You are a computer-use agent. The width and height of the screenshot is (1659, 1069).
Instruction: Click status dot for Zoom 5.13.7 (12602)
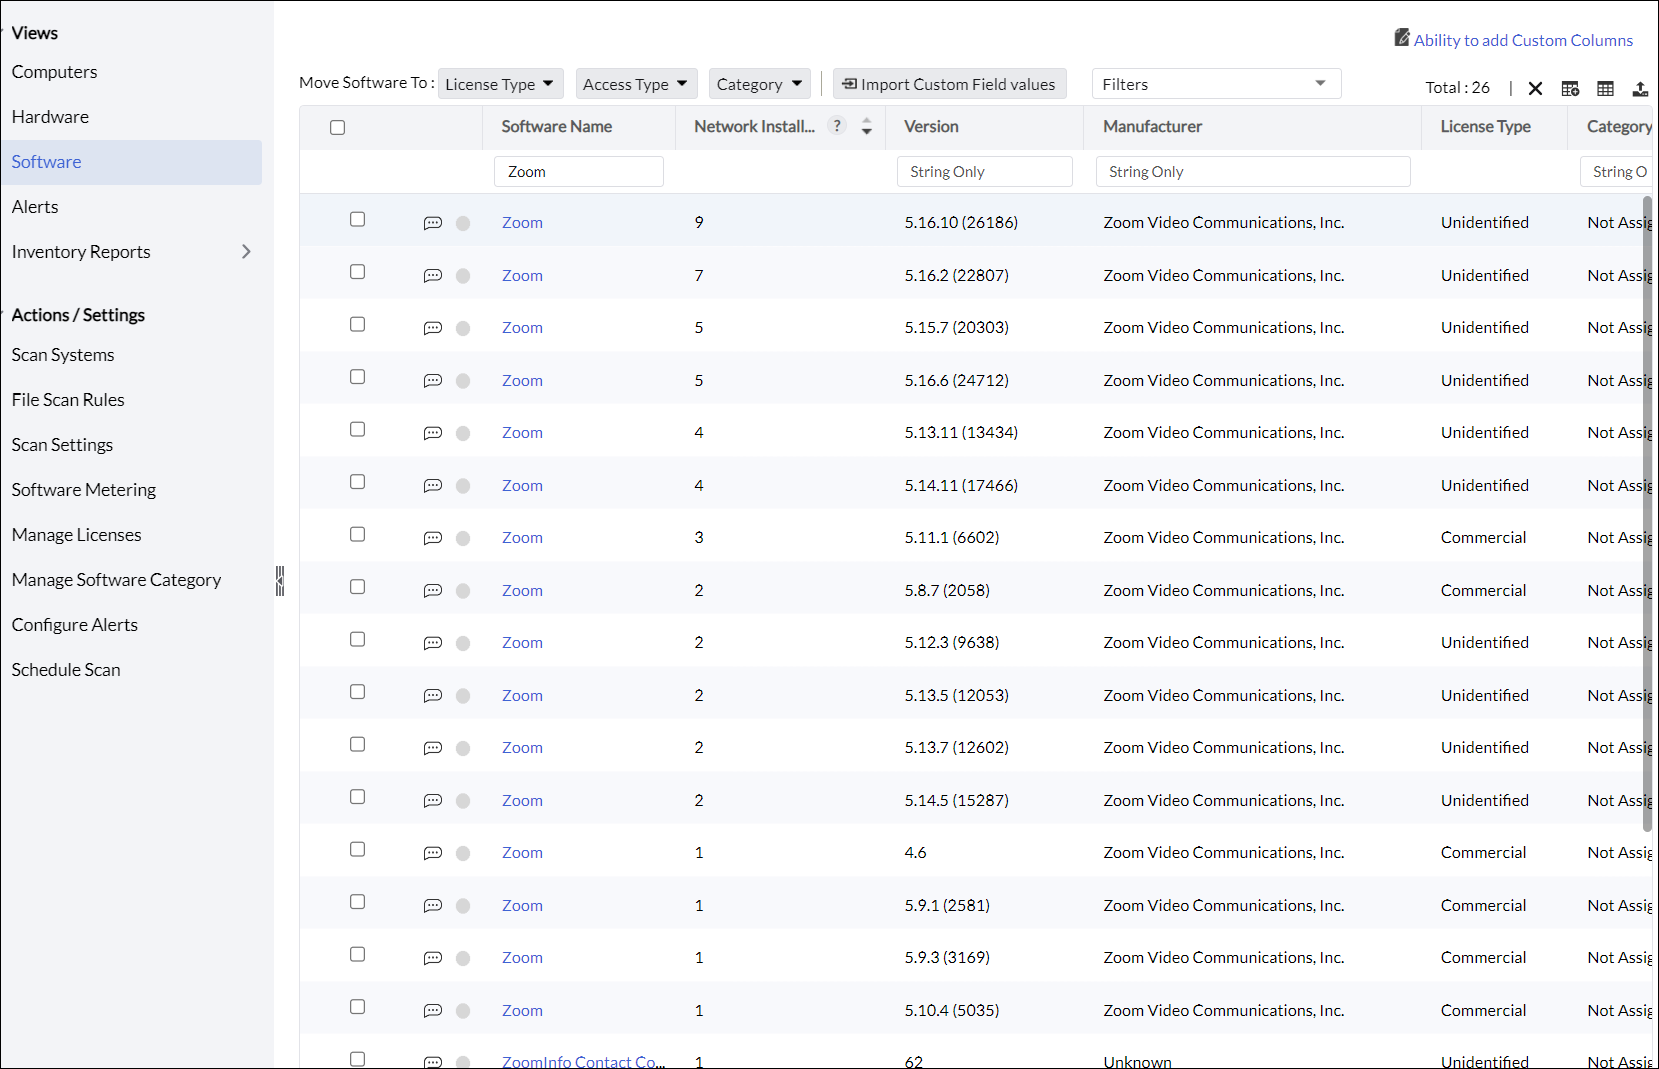point(463,748)
